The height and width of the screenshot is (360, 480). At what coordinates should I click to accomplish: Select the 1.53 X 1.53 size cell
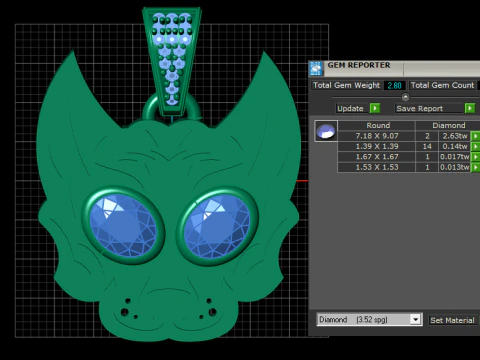377,167
